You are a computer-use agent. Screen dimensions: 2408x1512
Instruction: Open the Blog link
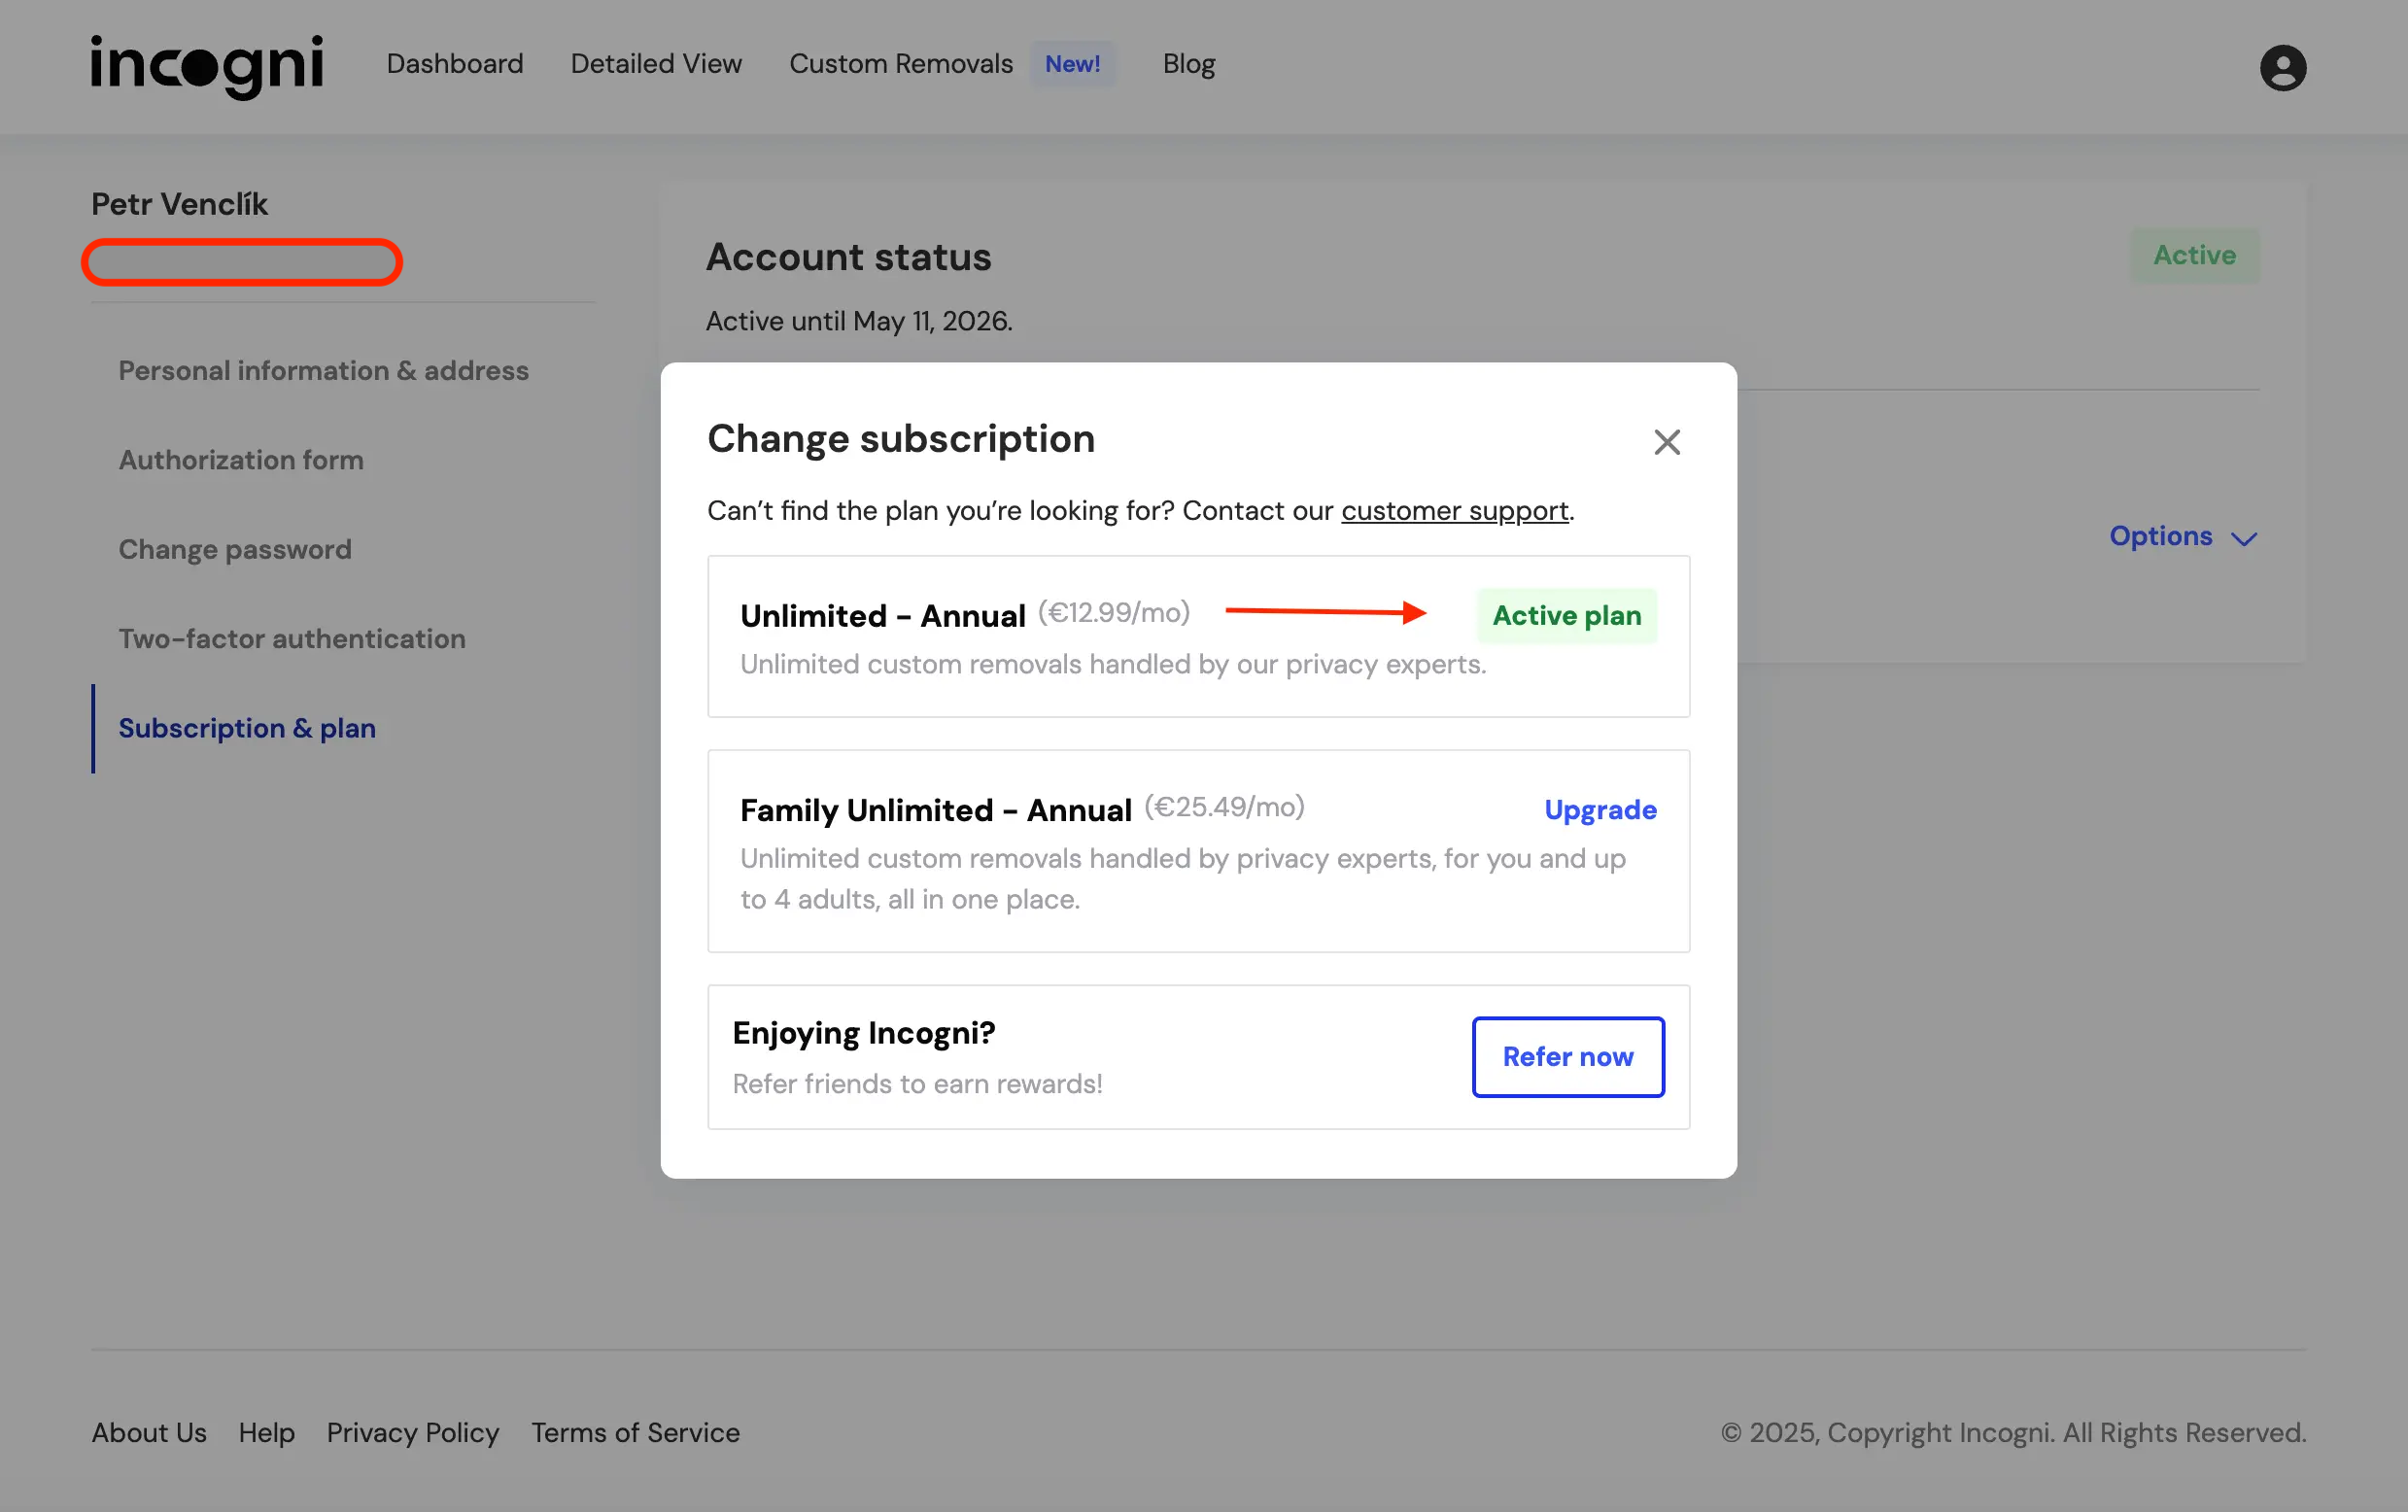click(1188, 64)
